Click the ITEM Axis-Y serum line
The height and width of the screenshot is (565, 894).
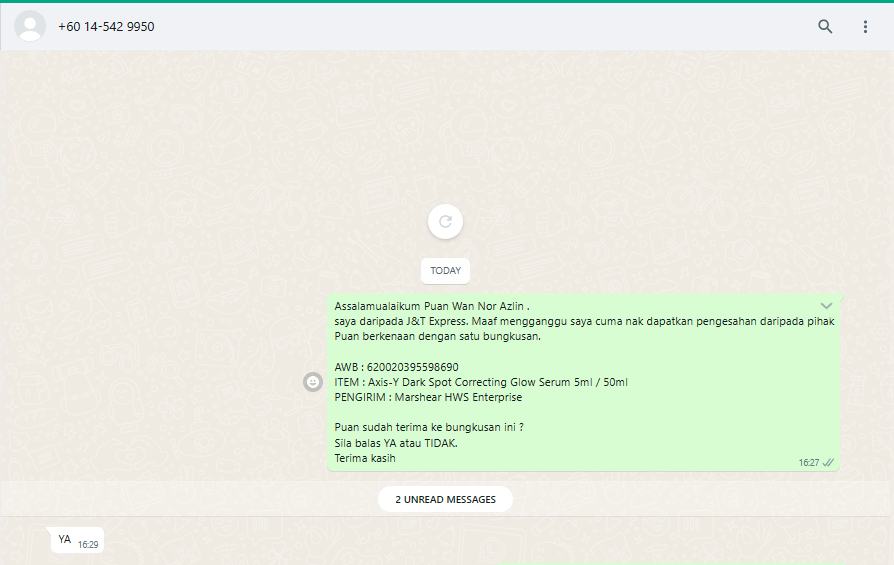[x=481, y=382]
